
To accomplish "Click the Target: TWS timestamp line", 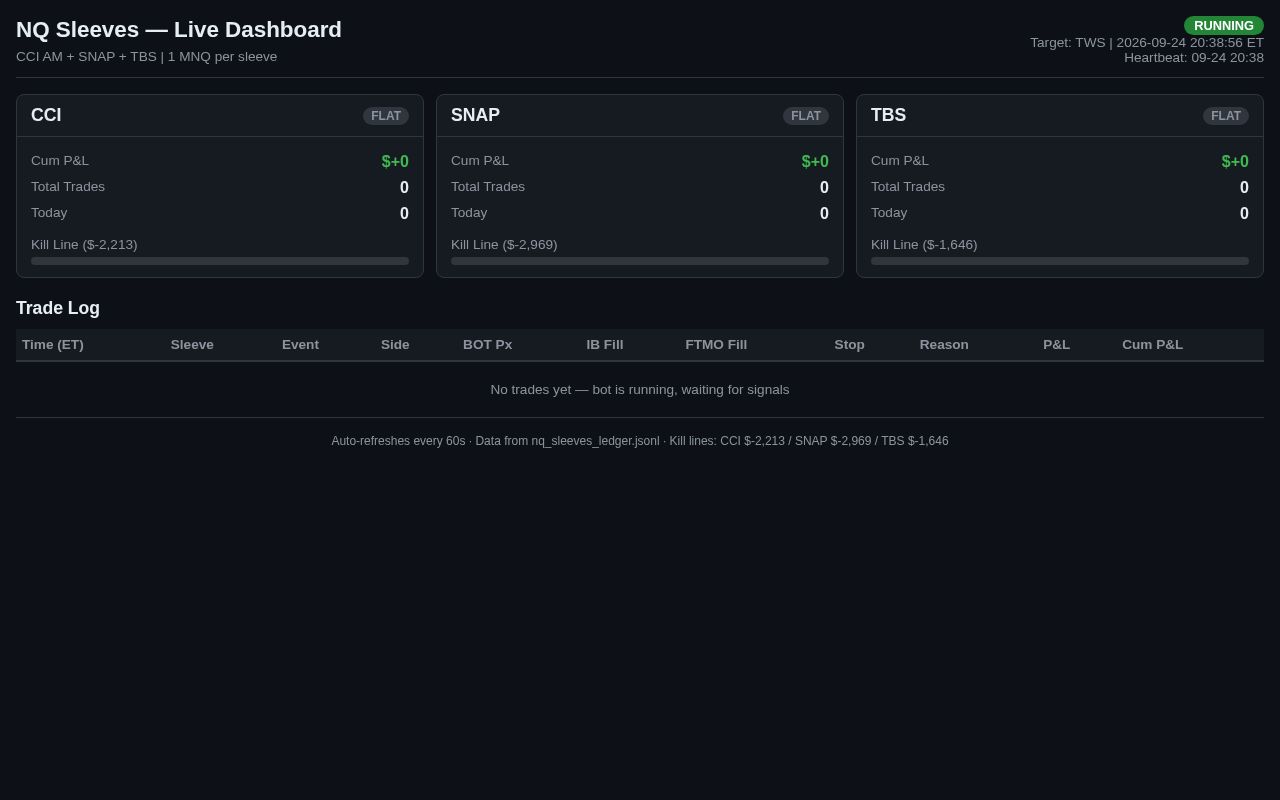I will point(1147,43).
